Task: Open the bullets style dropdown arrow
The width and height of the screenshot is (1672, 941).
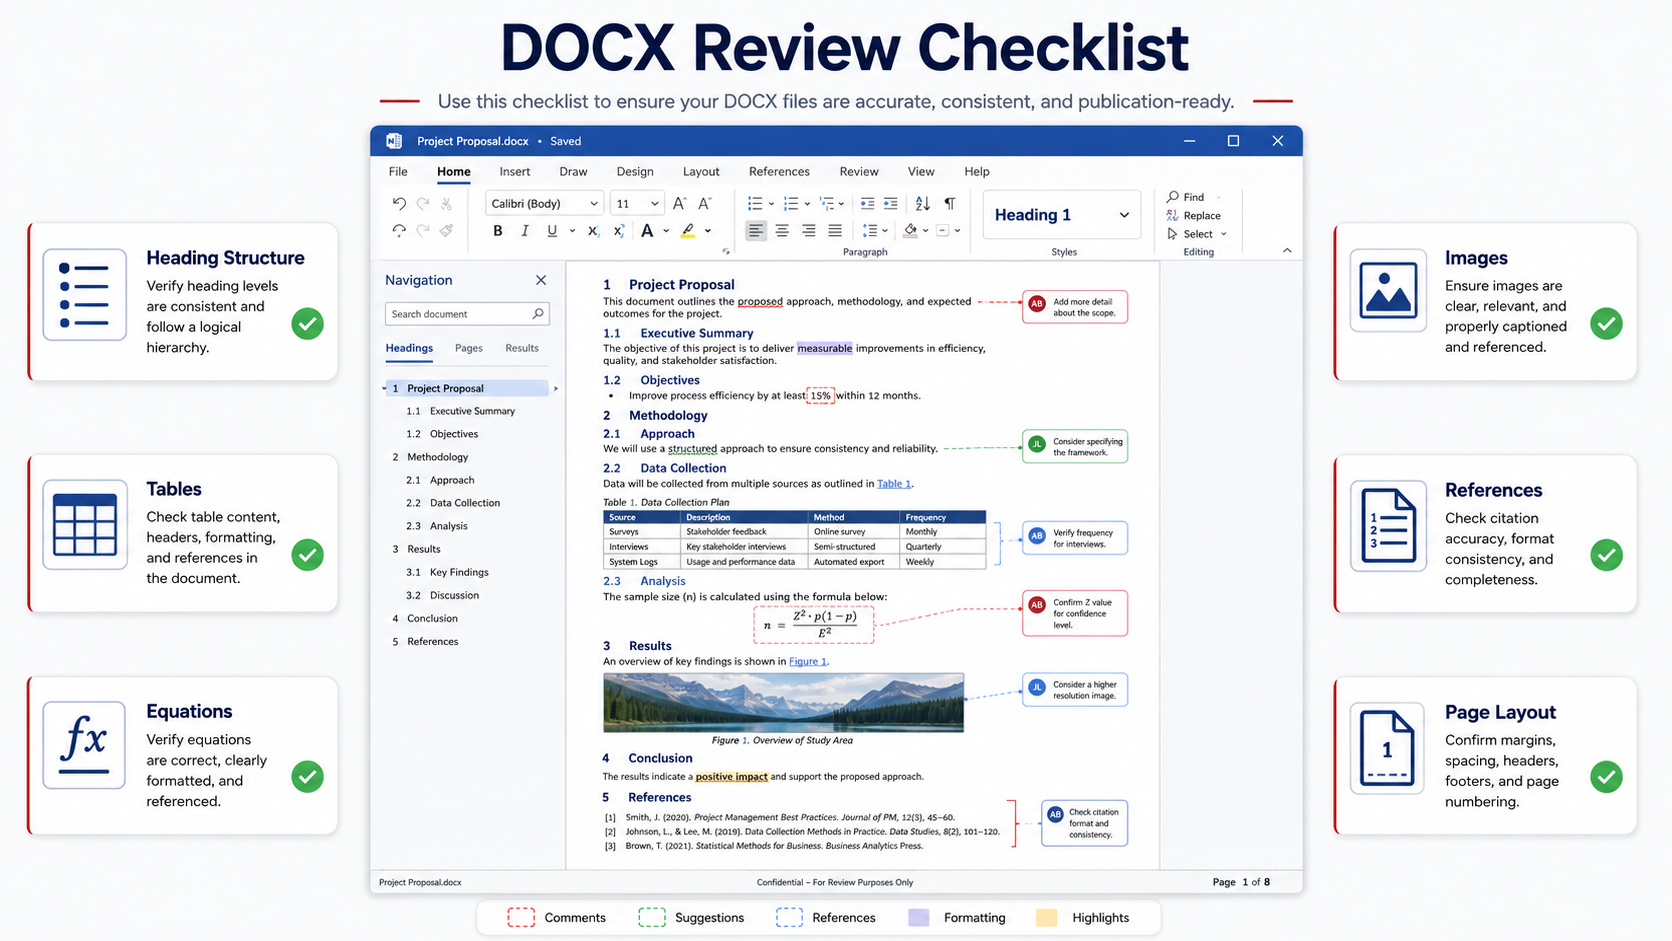Action: [771, 204]
